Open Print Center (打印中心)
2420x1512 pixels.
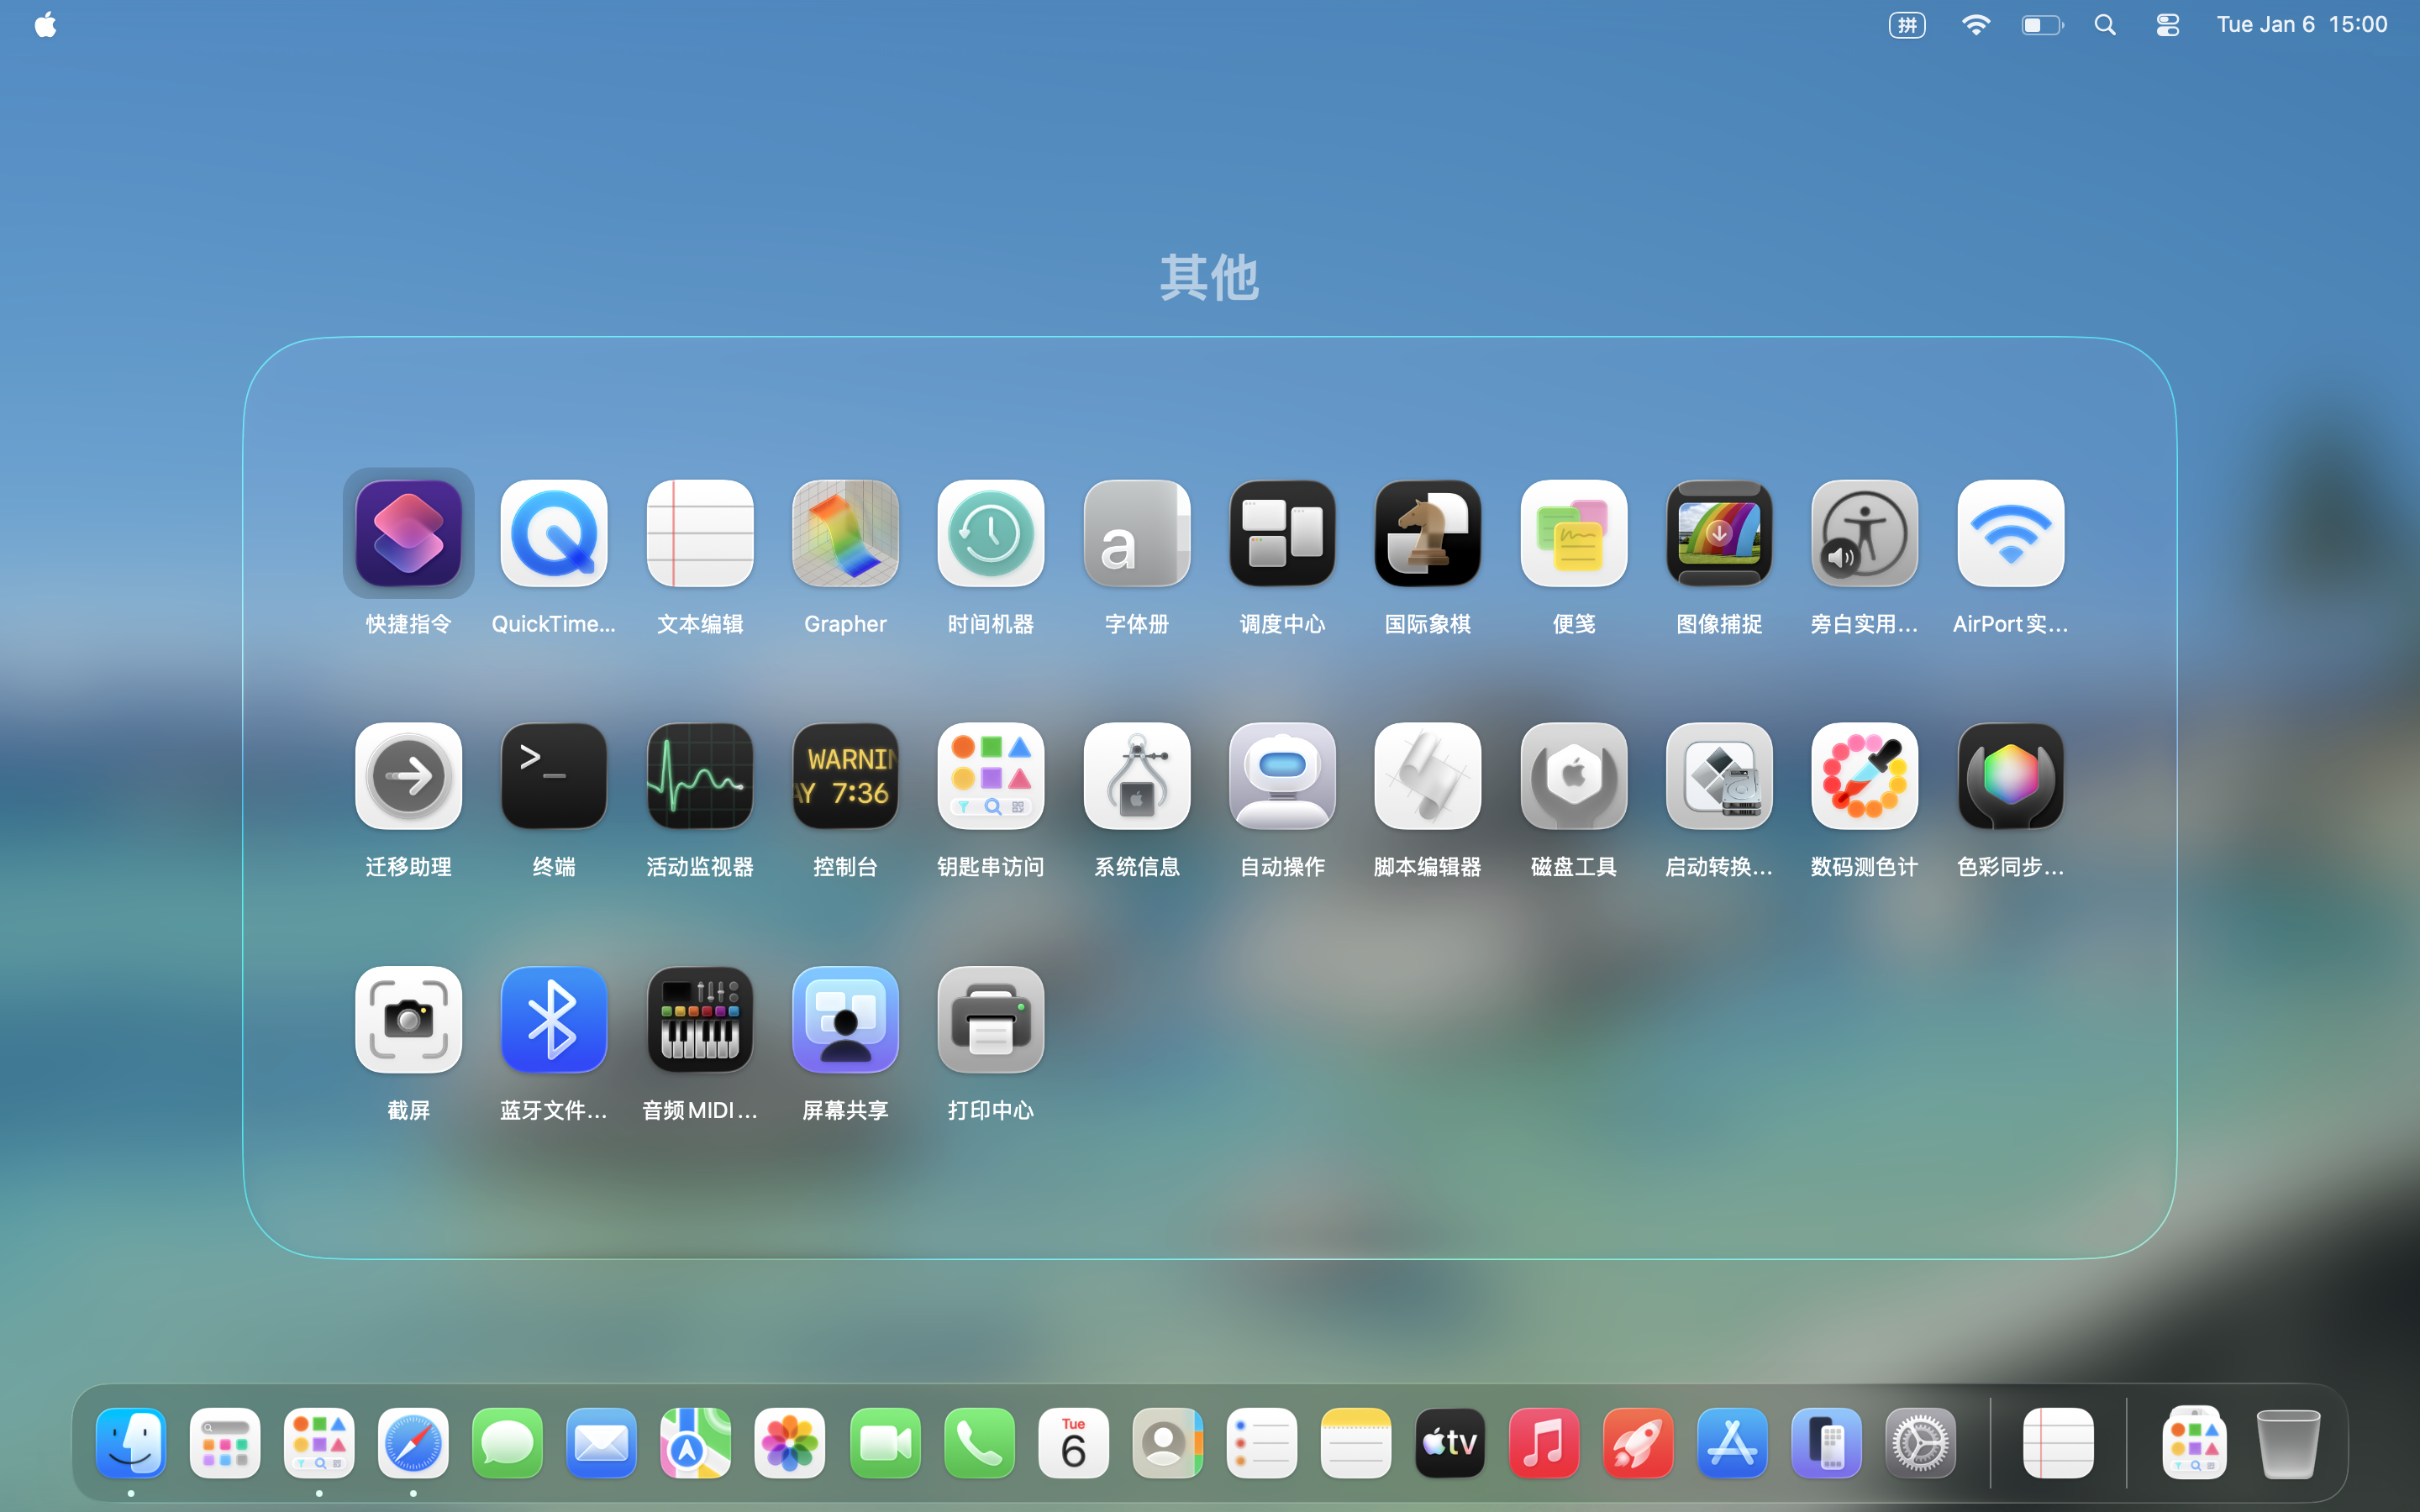(990, 1020)
